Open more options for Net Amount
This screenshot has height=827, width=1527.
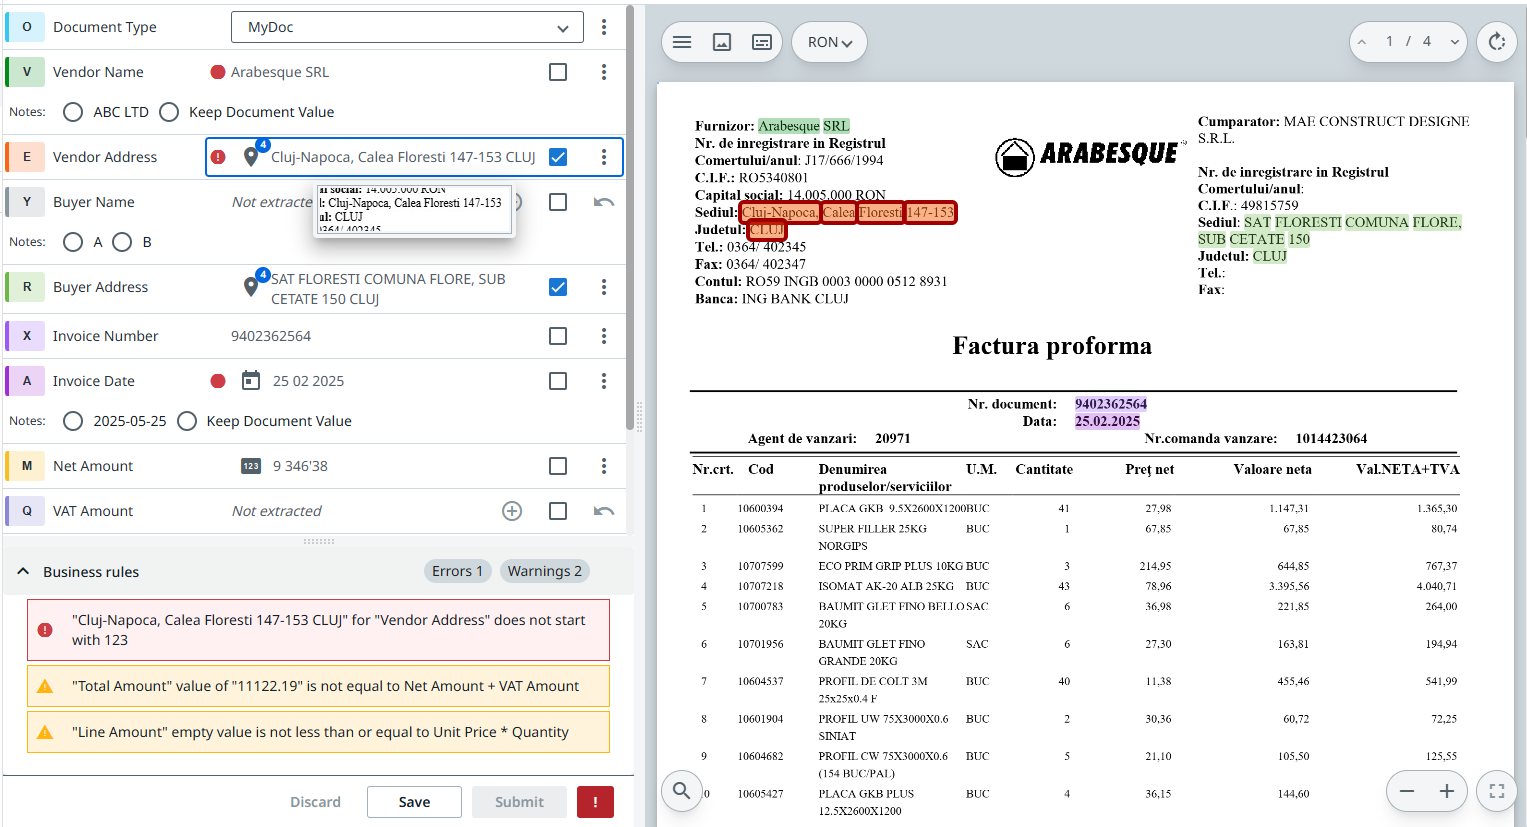coord(604,466)
